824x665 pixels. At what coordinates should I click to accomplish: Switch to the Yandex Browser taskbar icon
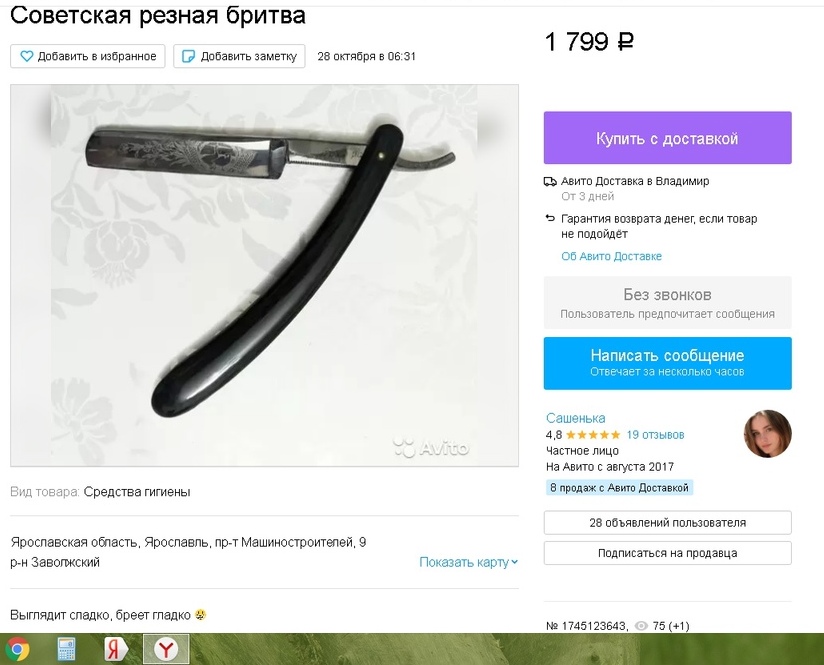point(166,650)
